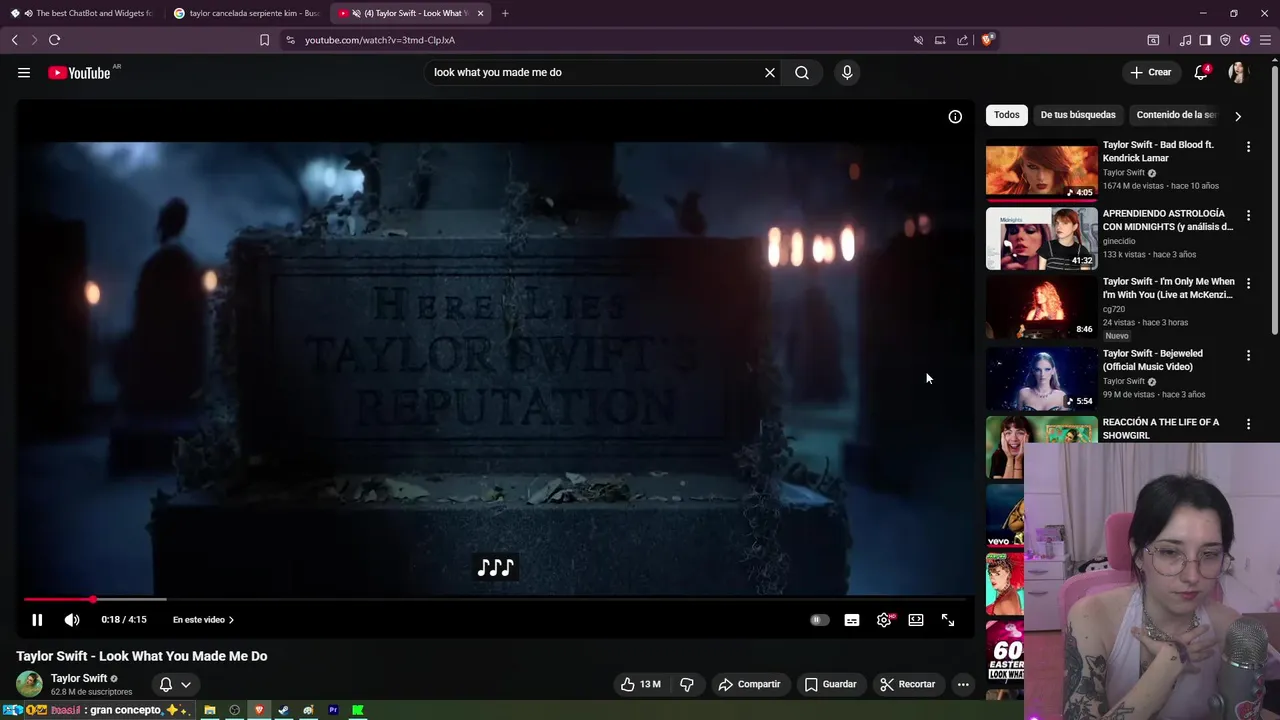The height and width of the screenshot is (720, 1280).
Task: Switch to the 'taylor cancelada serpiente' tab
Action: pos(246,13)
